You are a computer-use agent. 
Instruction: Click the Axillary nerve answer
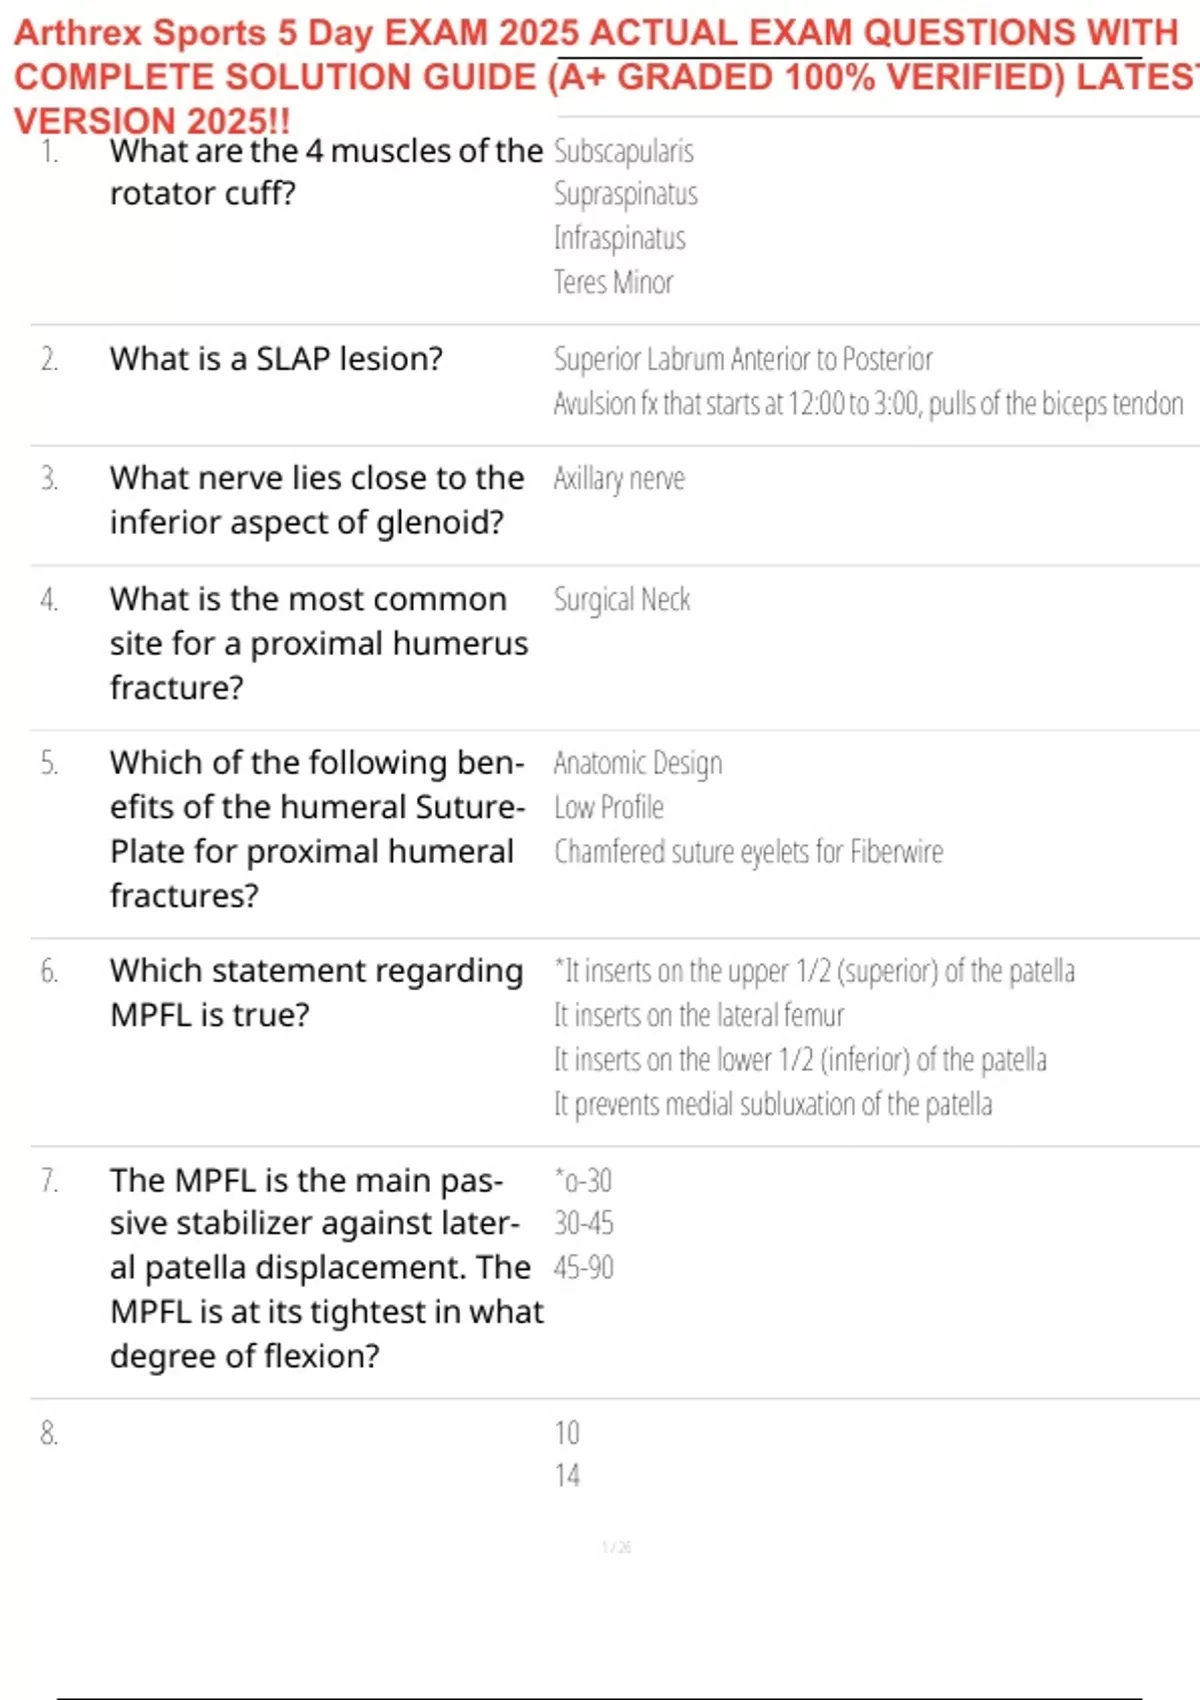pyautogui.click(x=619, y=479)
